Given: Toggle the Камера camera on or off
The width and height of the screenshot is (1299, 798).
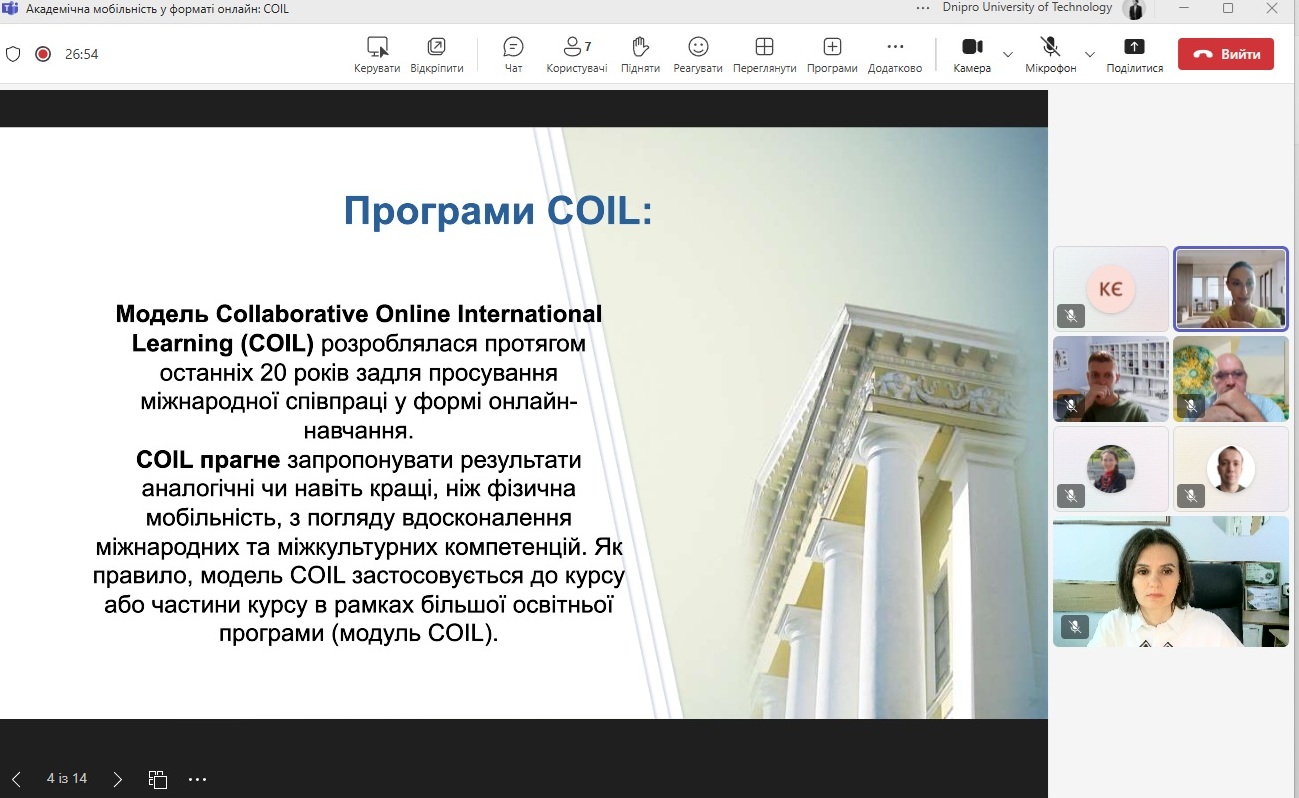Looking at the screenshot, I should pyautogui.click(x=972, y=54).
